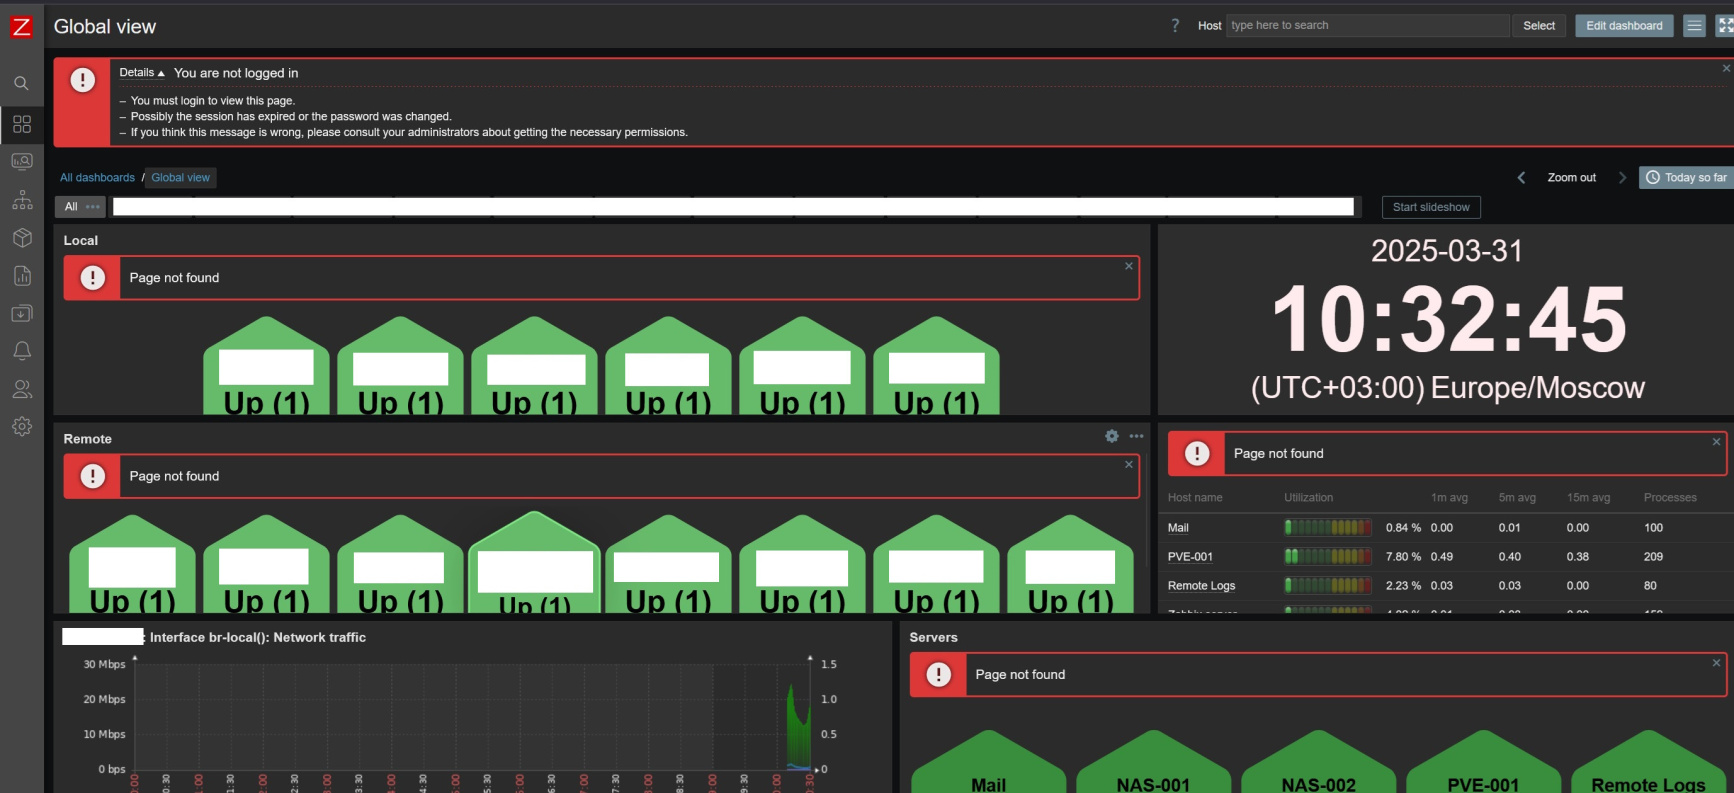The width and height of the screenshot is (1734, 793).
Task: Click the Edit dashboard button
Action: coord(1624,26)
